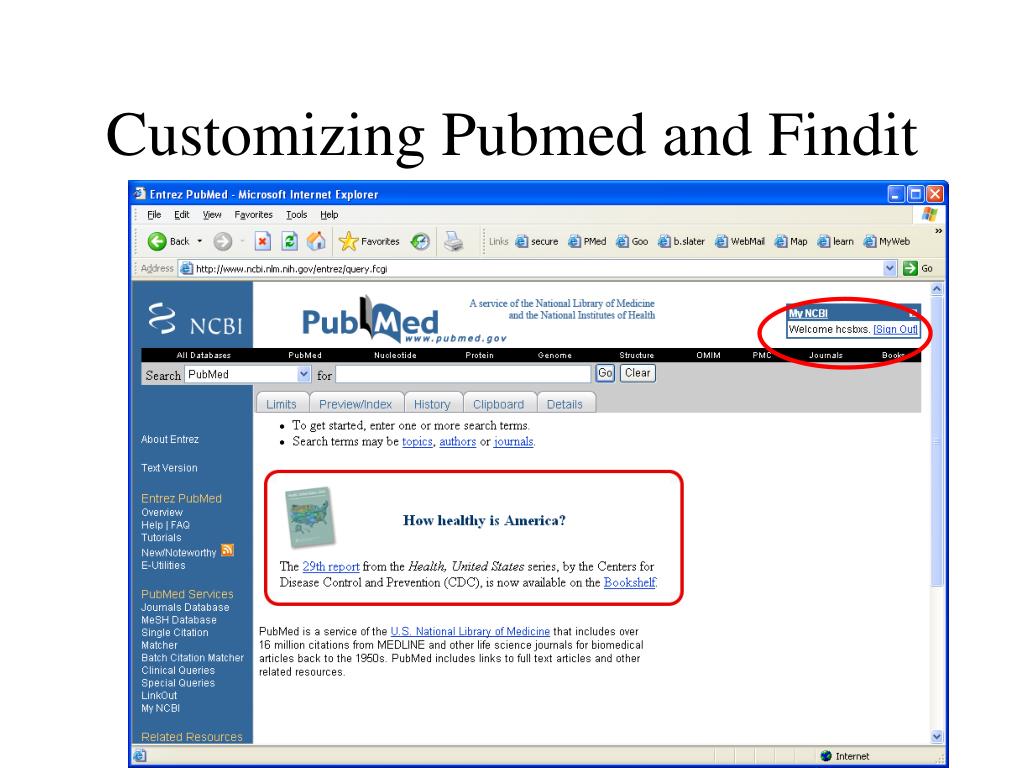1024x768 pixels.
Task: Go to the Home page icon
Action: pos(316,242)
